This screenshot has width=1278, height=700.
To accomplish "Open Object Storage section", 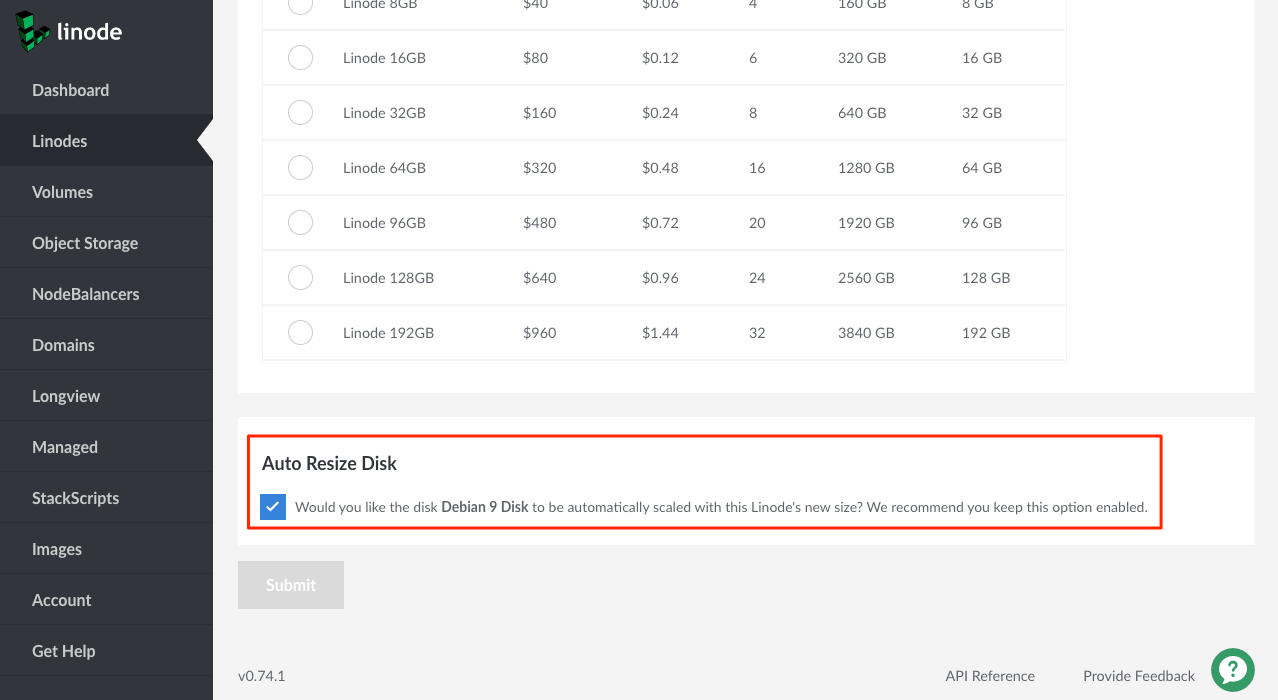I will [85, 243].
